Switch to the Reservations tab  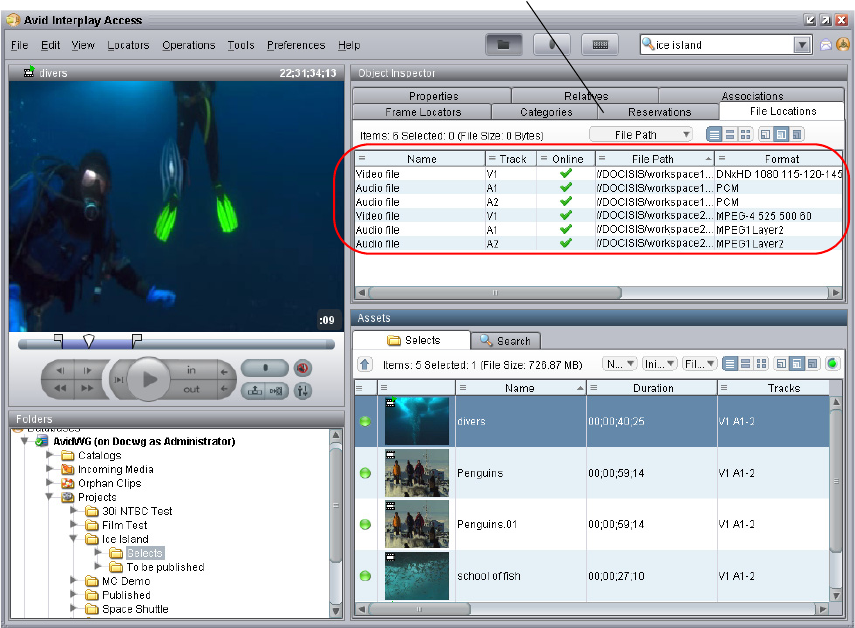point(659,112)
